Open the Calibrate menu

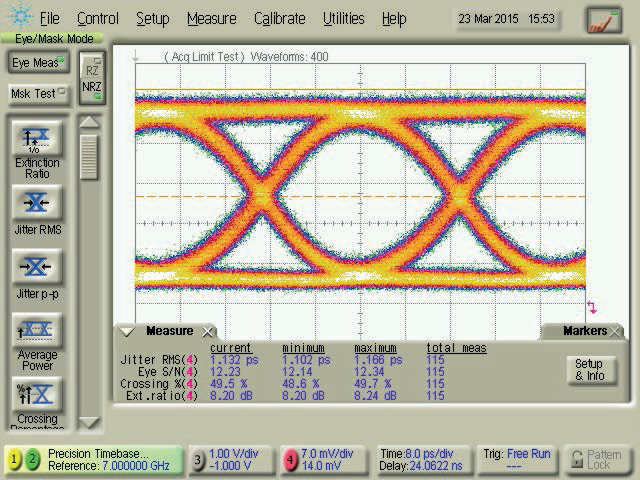pos(279,19)
